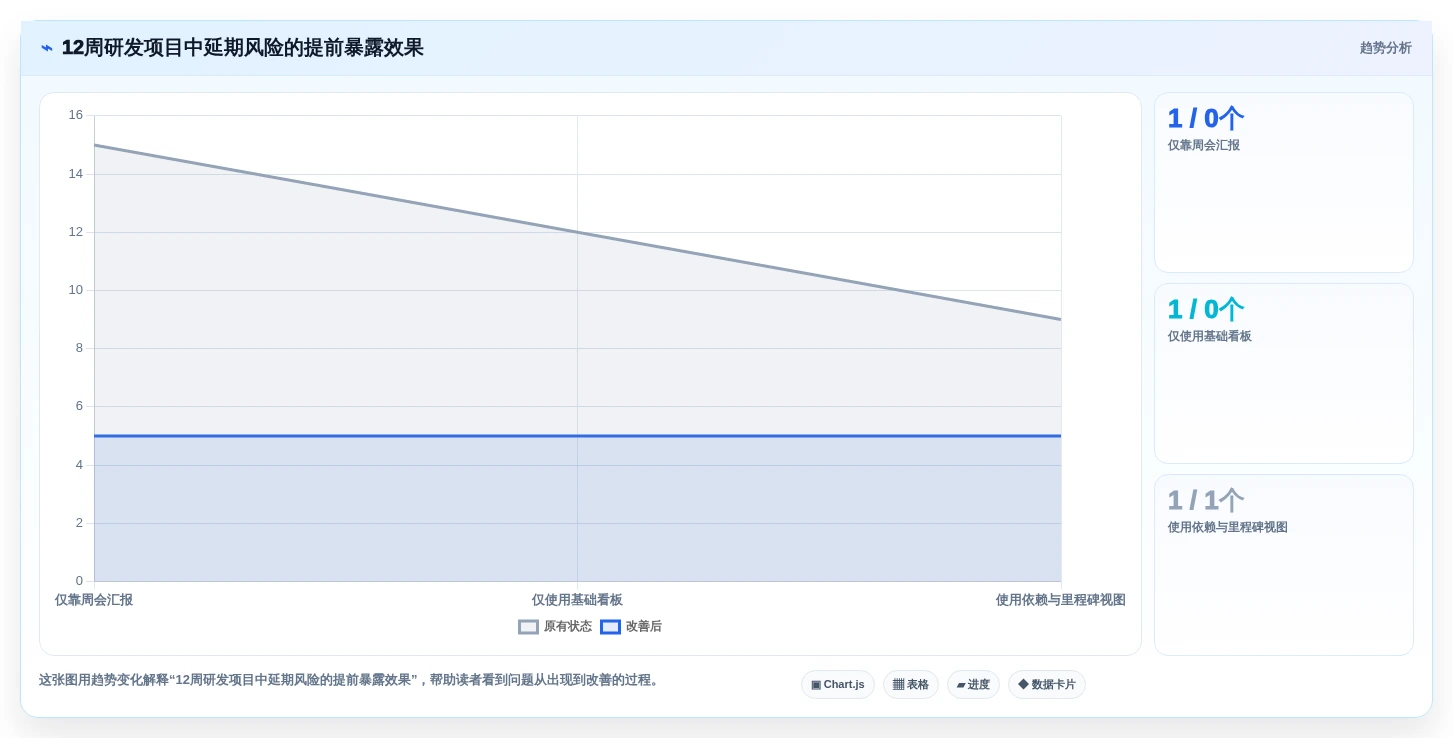The image size is (1453, 738).
Task: Click the gray 原有状态 legend swatch
Action: coord(528,627)
